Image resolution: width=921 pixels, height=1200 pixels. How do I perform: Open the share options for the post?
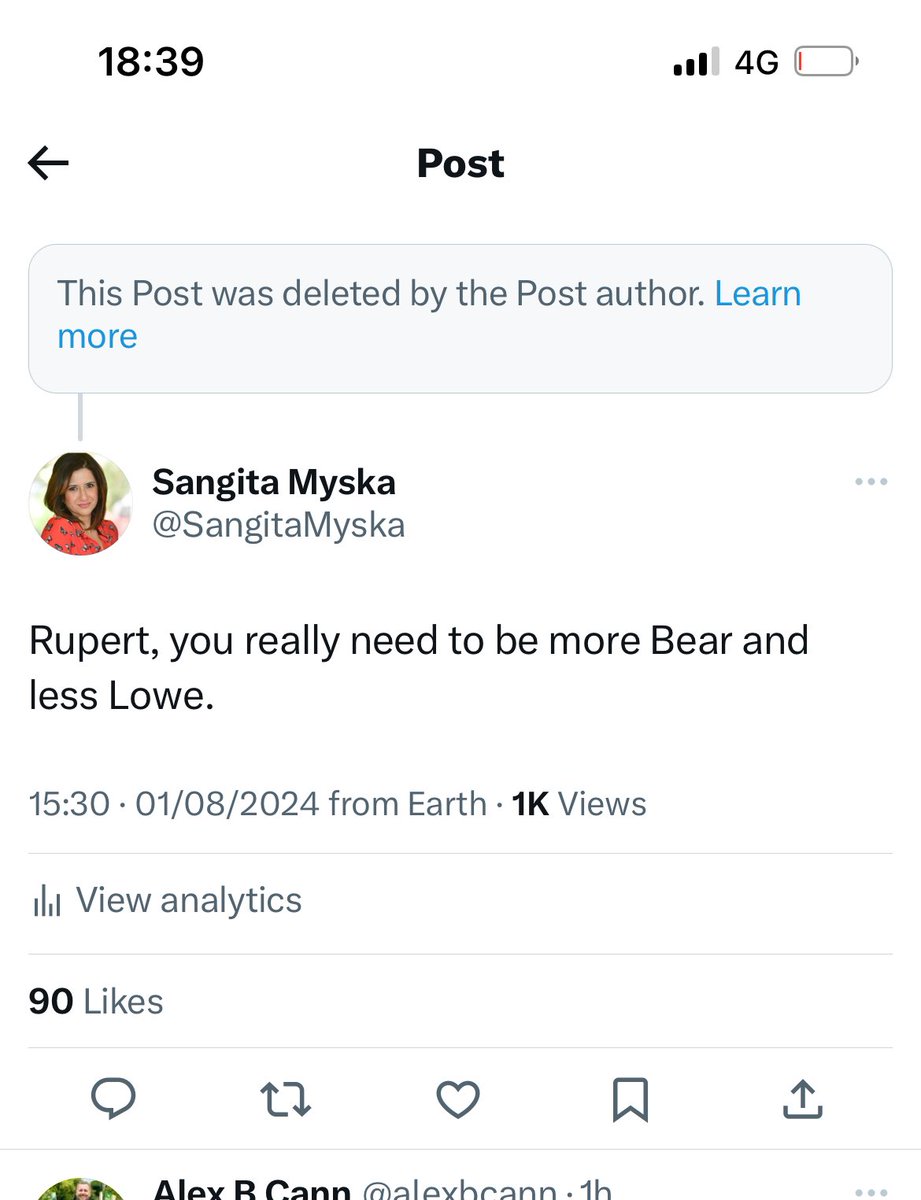[801, 1098]
